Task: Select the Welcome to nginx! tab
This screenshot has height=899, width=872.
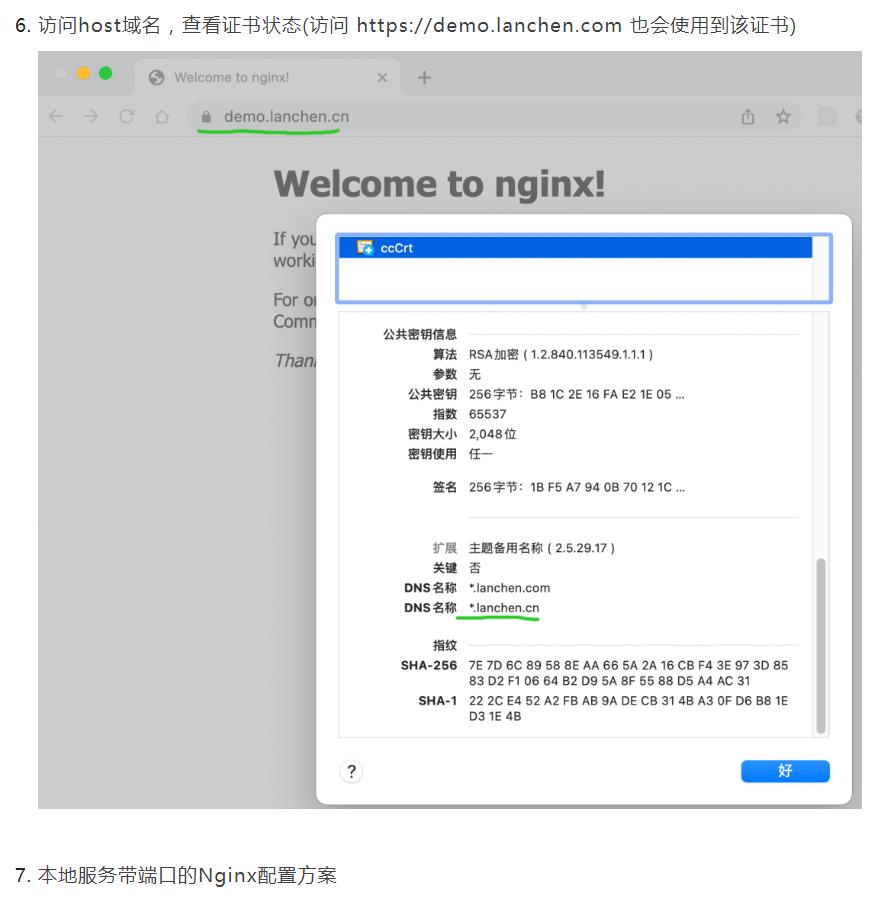Action: [267, 77]
